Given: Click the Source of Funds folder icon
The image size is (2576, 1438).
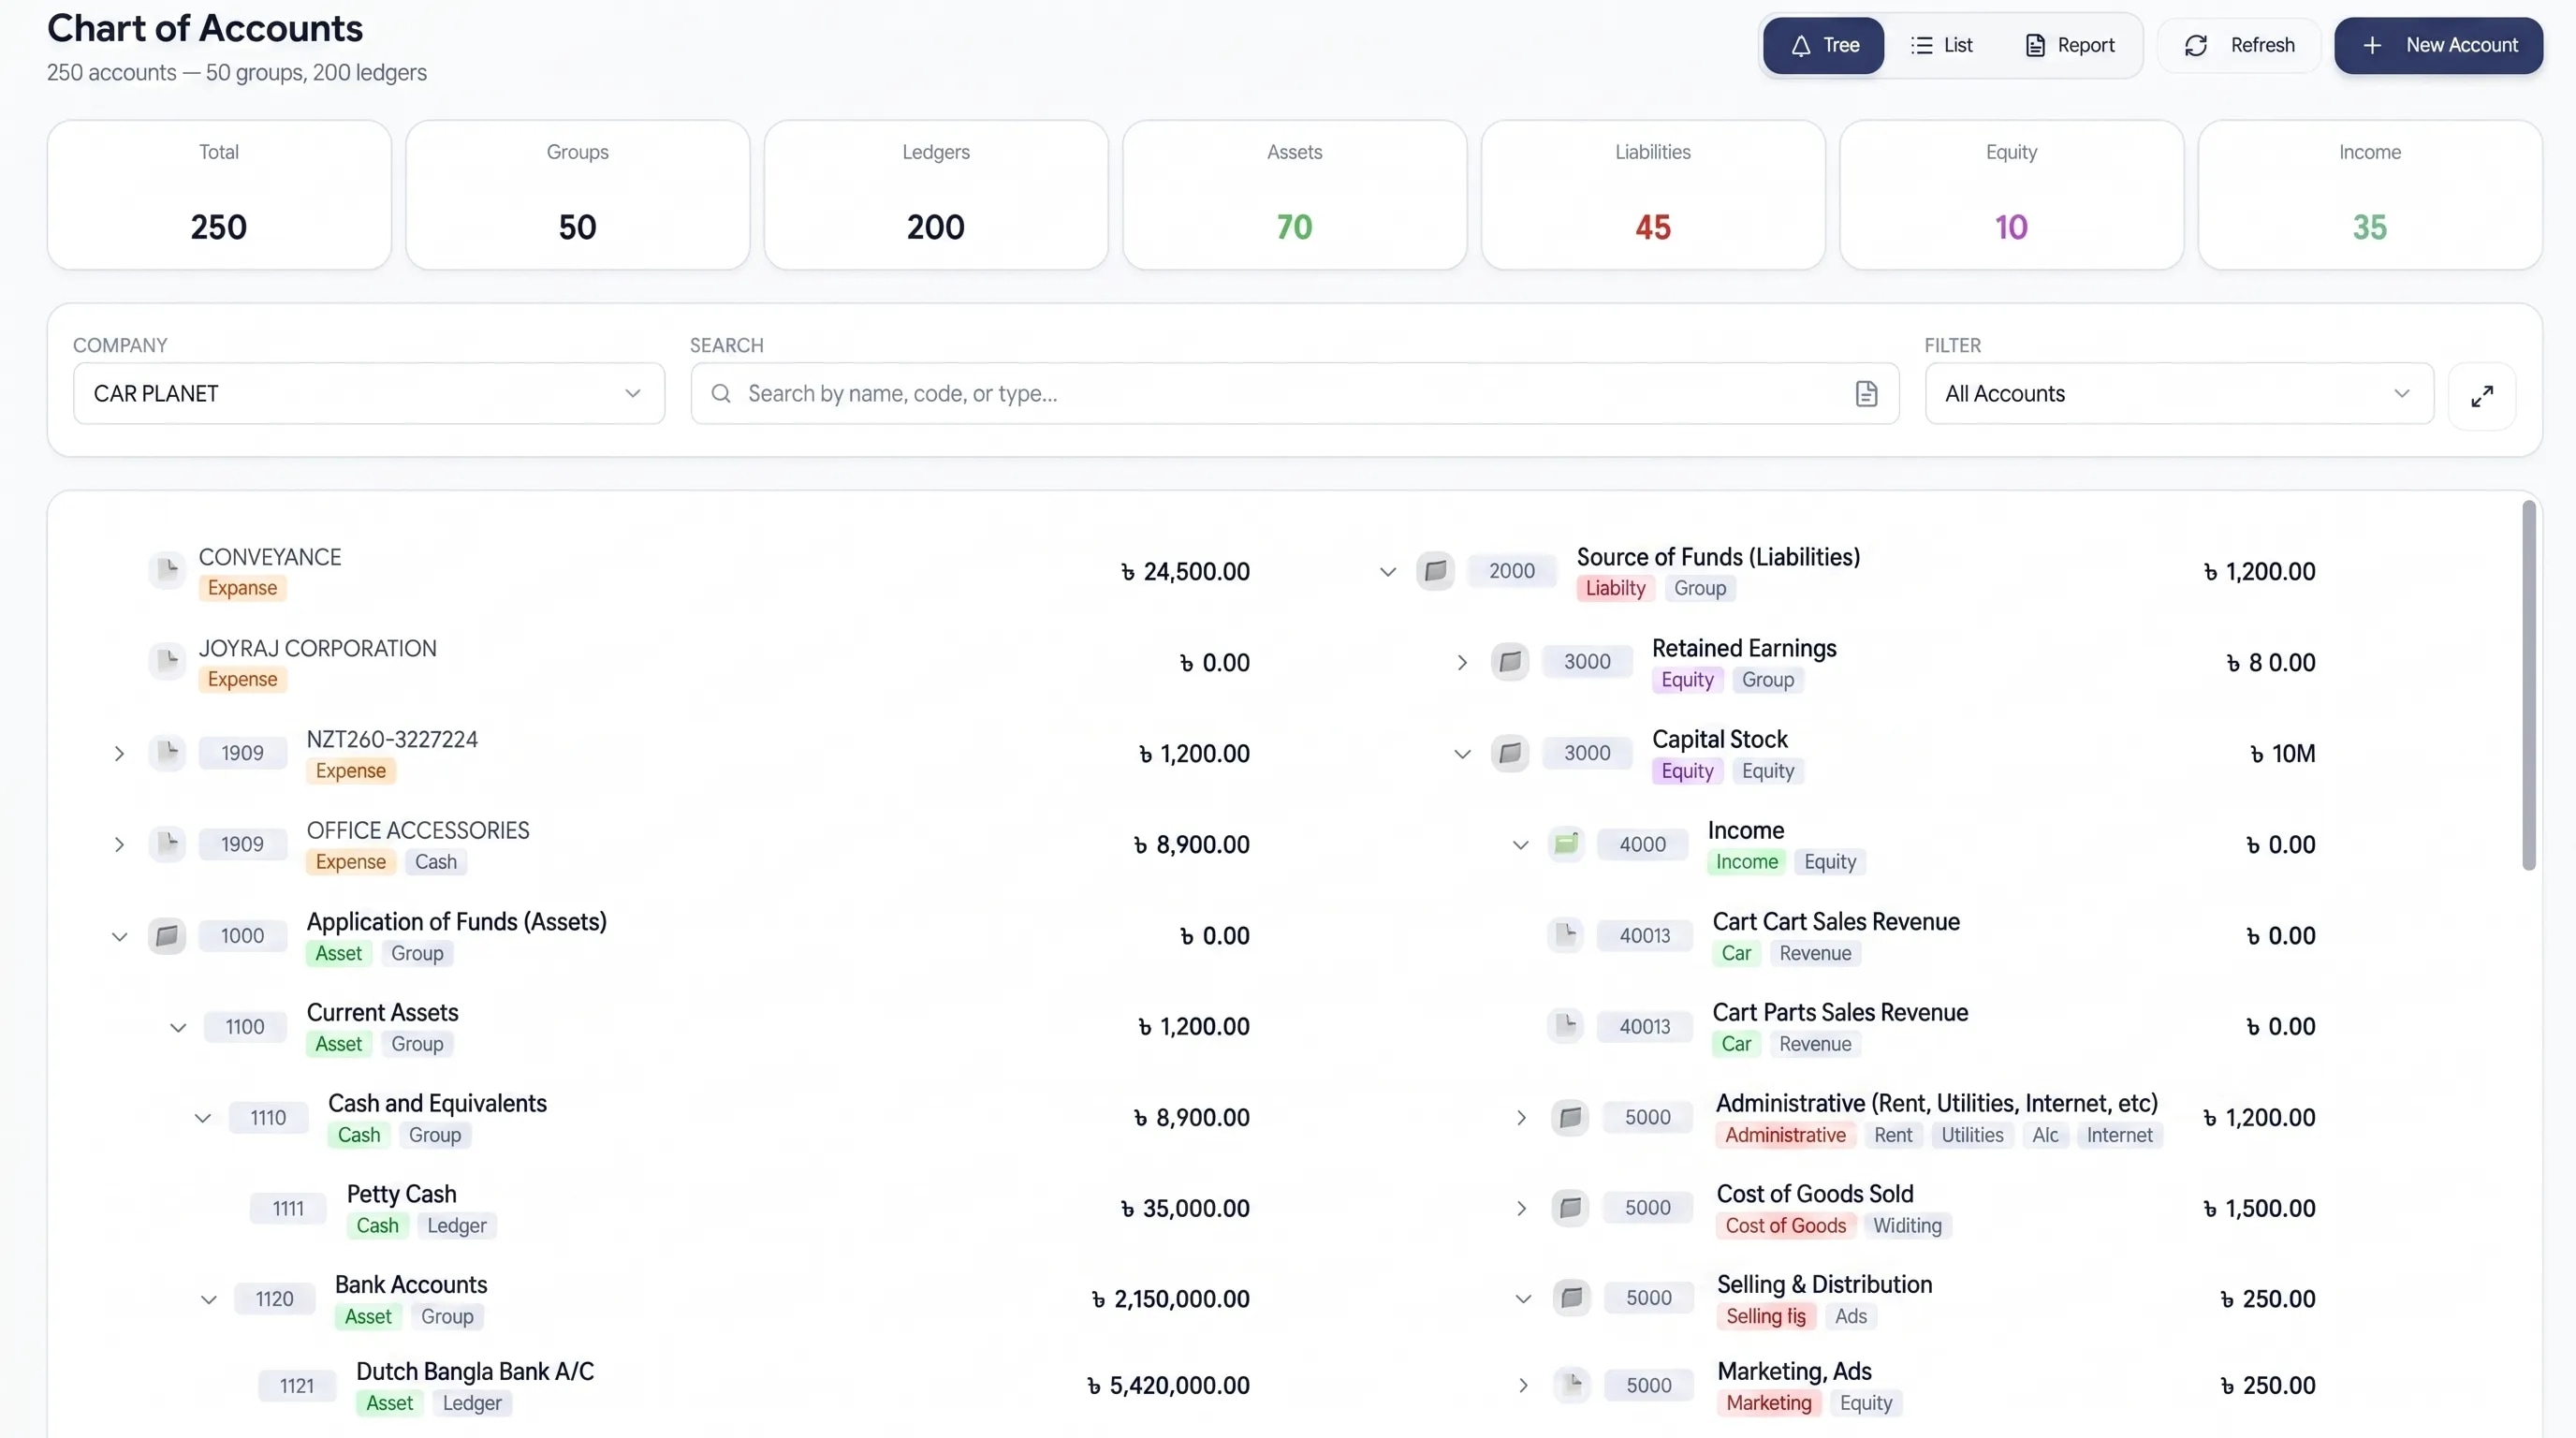Looking at the screenshot, I should [1435, 571].
